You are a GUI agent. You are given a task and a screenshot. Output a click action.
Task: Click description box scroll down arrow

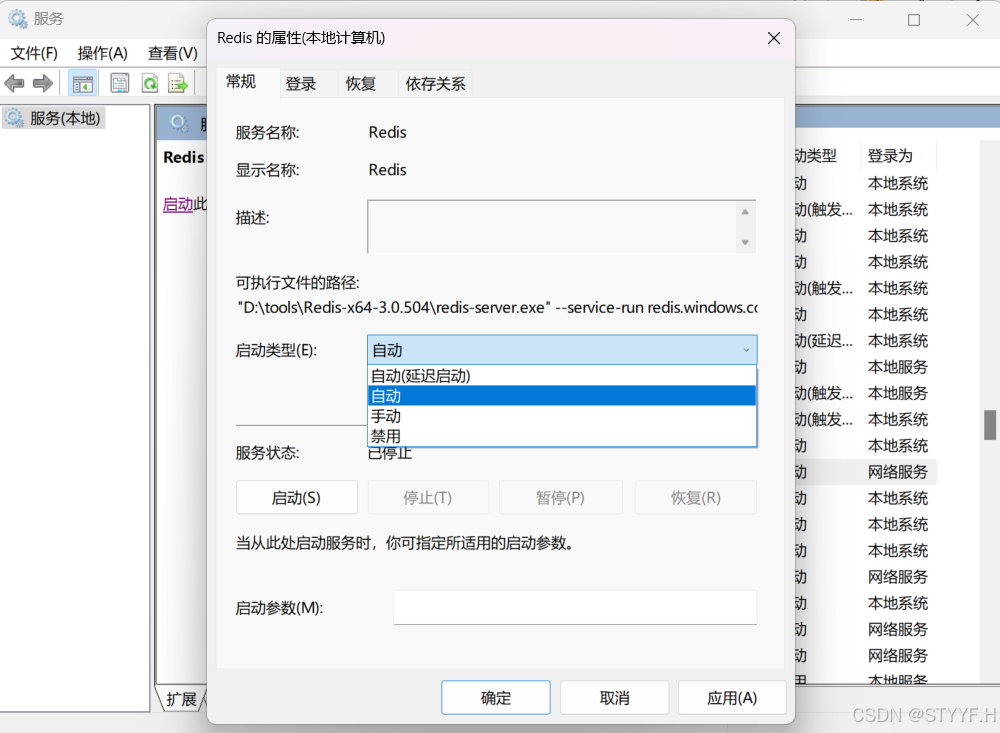tap(745, 242)
